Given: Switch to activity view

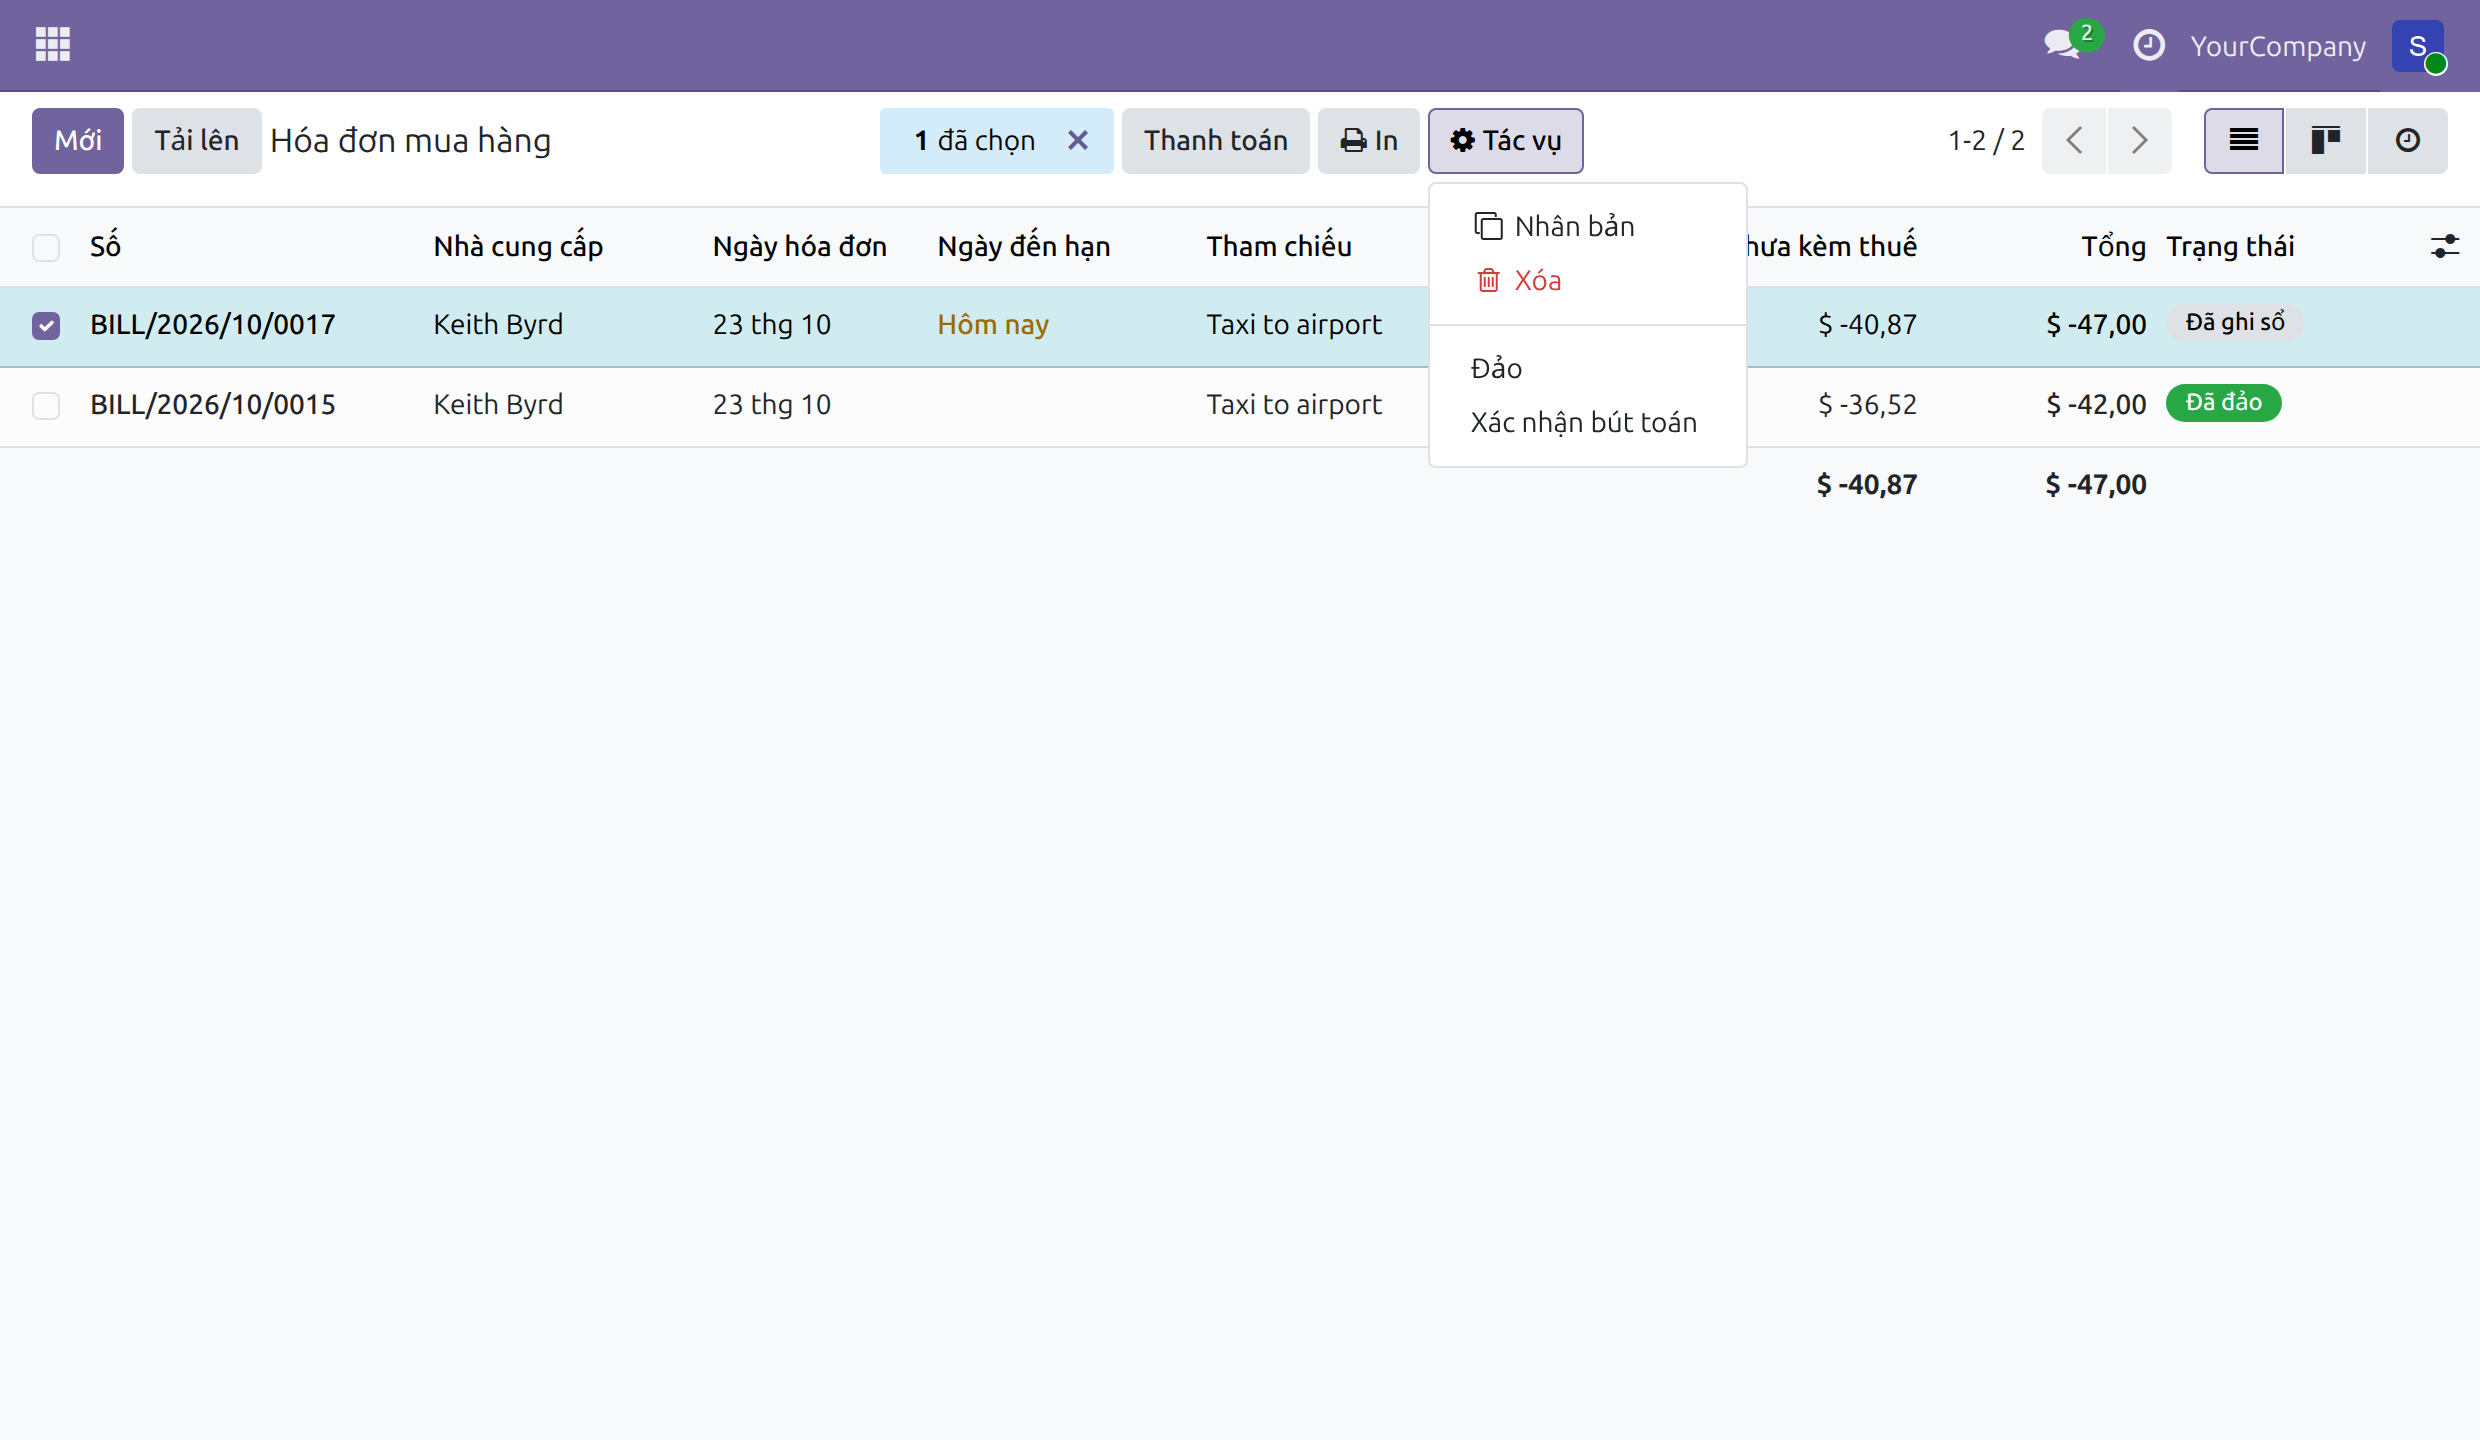Looking at the screenshot, I should point(2407,140).
